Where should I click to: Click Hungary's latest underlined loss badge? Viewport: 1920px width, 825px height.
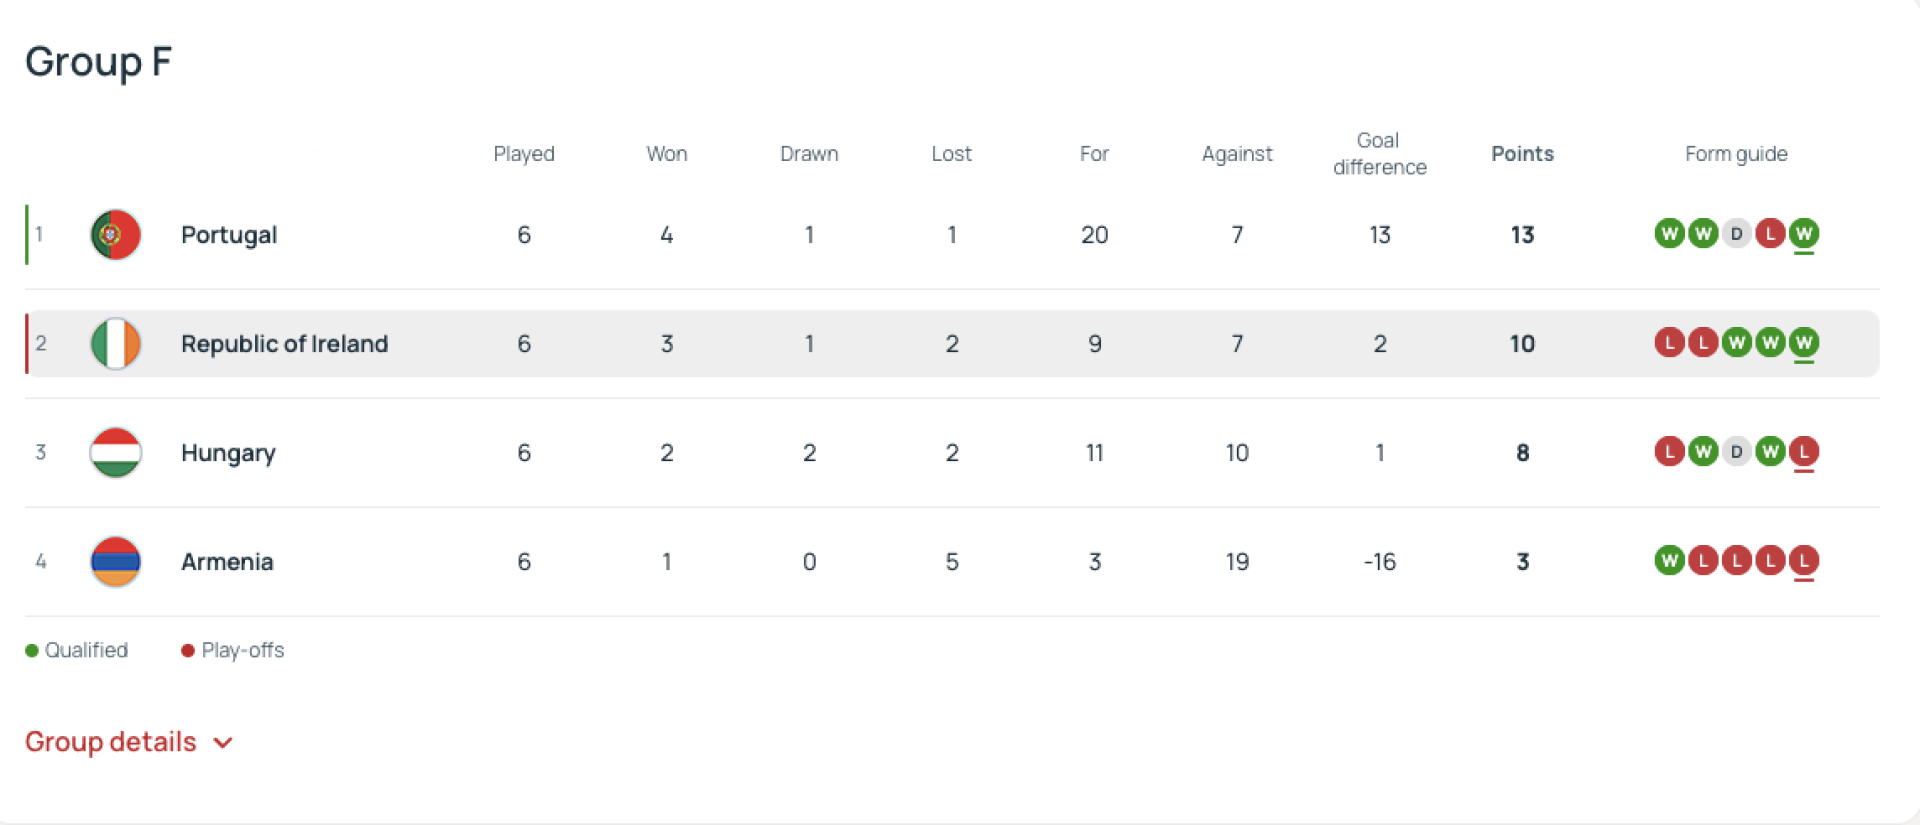1804,452
